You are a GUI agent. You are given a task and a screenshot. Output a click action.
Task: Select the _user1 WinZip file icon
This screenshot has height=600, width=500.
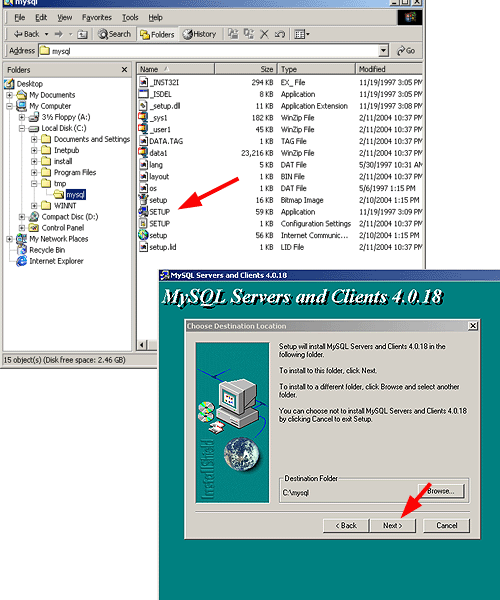pyautogui.click(x=143, y=129)
